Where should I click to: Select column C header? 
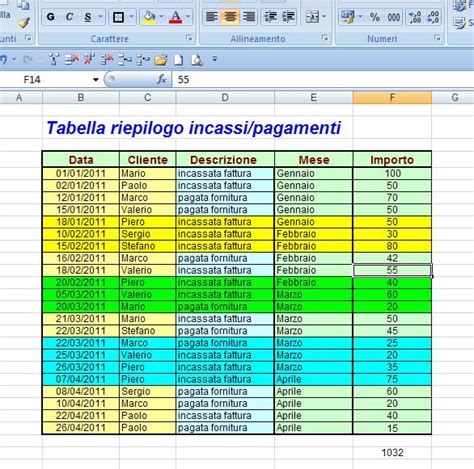coord(148,97)
